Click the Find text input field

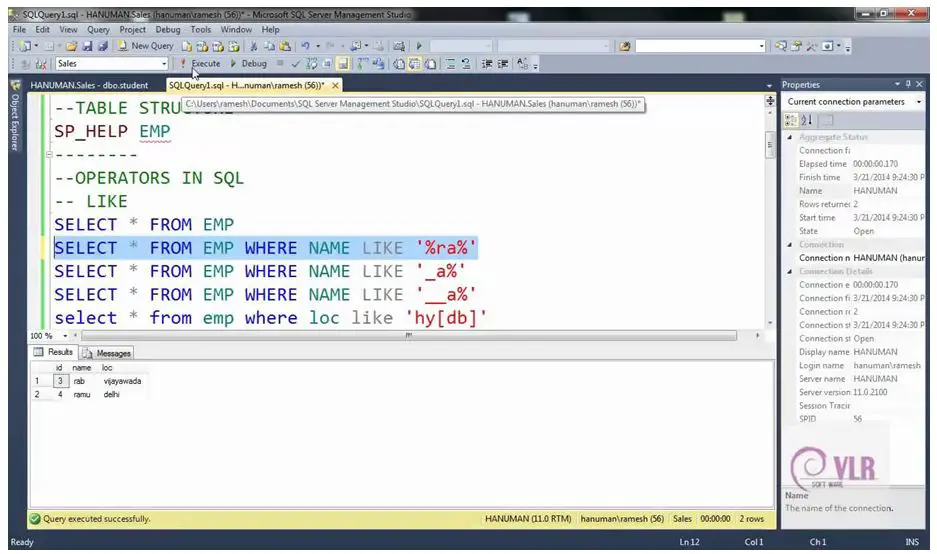[696, 46]
